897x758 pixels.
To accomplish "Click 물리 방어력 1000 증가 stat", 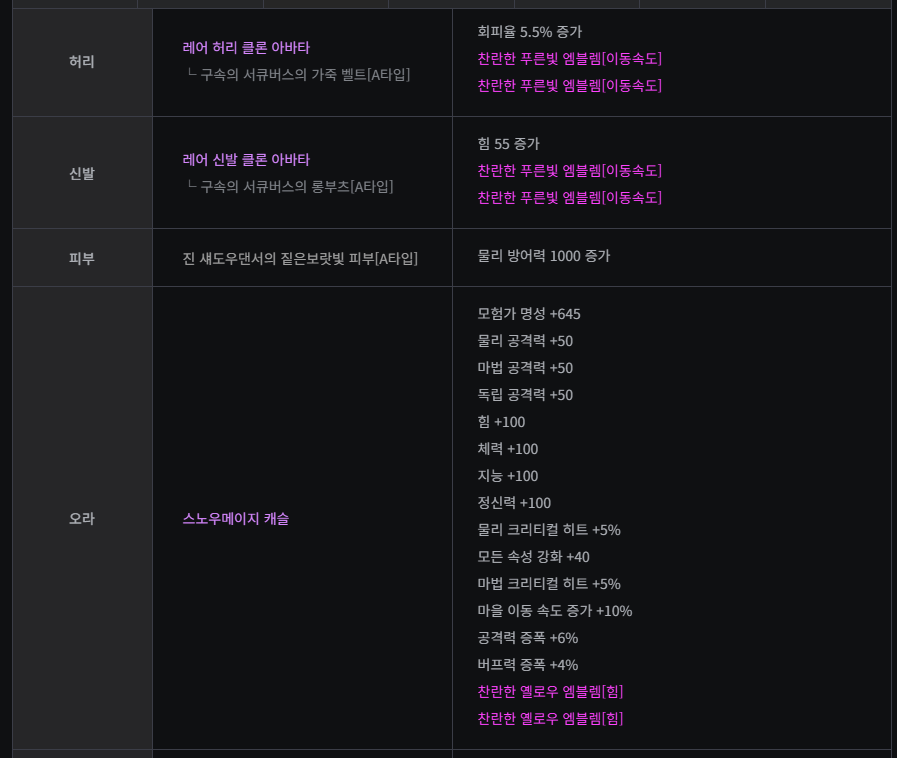I will coord(544,256).
